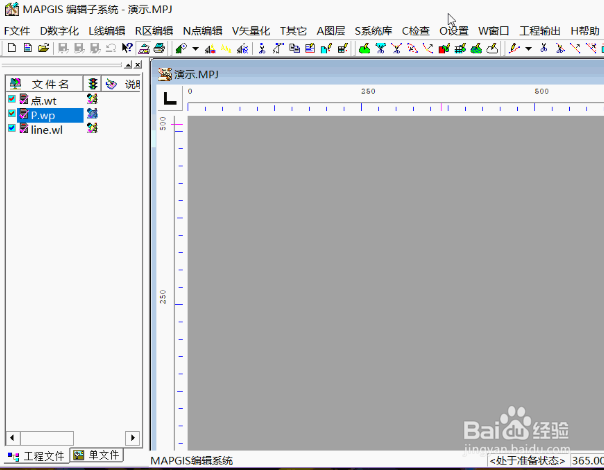Click the arrow-question-mark help icon
The image size is (604, 470).
127,48
